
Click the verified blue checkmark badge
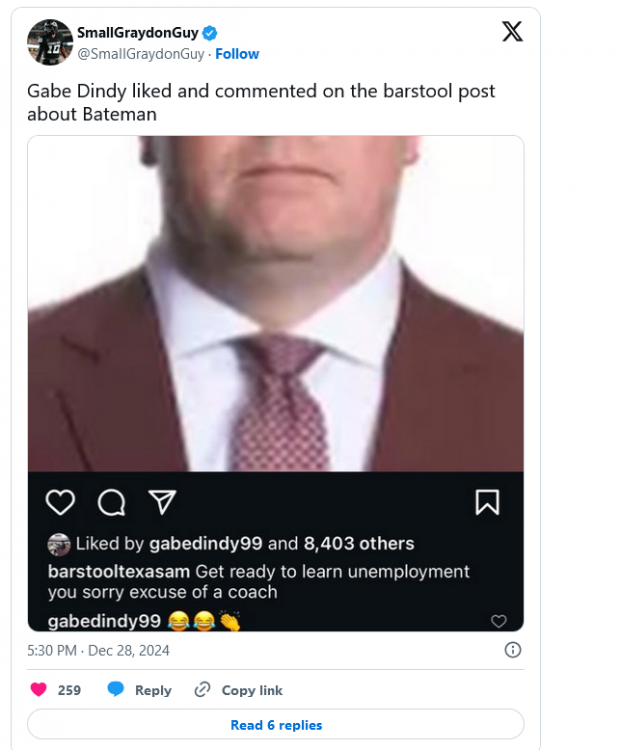tap(210, 34)
